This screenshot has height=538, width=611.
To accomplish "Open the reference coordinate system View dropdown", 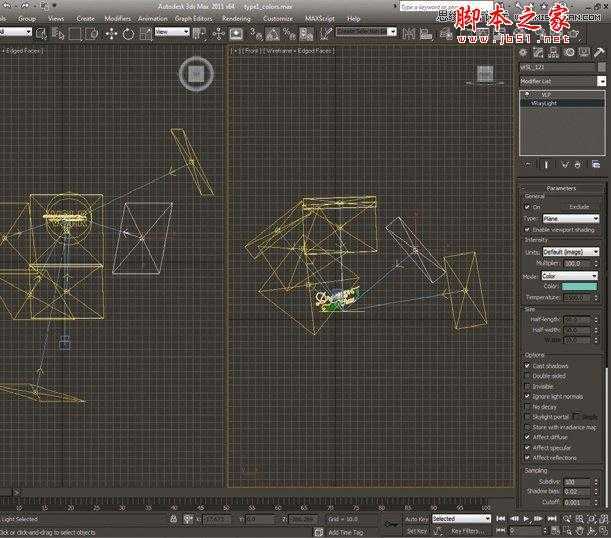I will (x=172, y=32).
